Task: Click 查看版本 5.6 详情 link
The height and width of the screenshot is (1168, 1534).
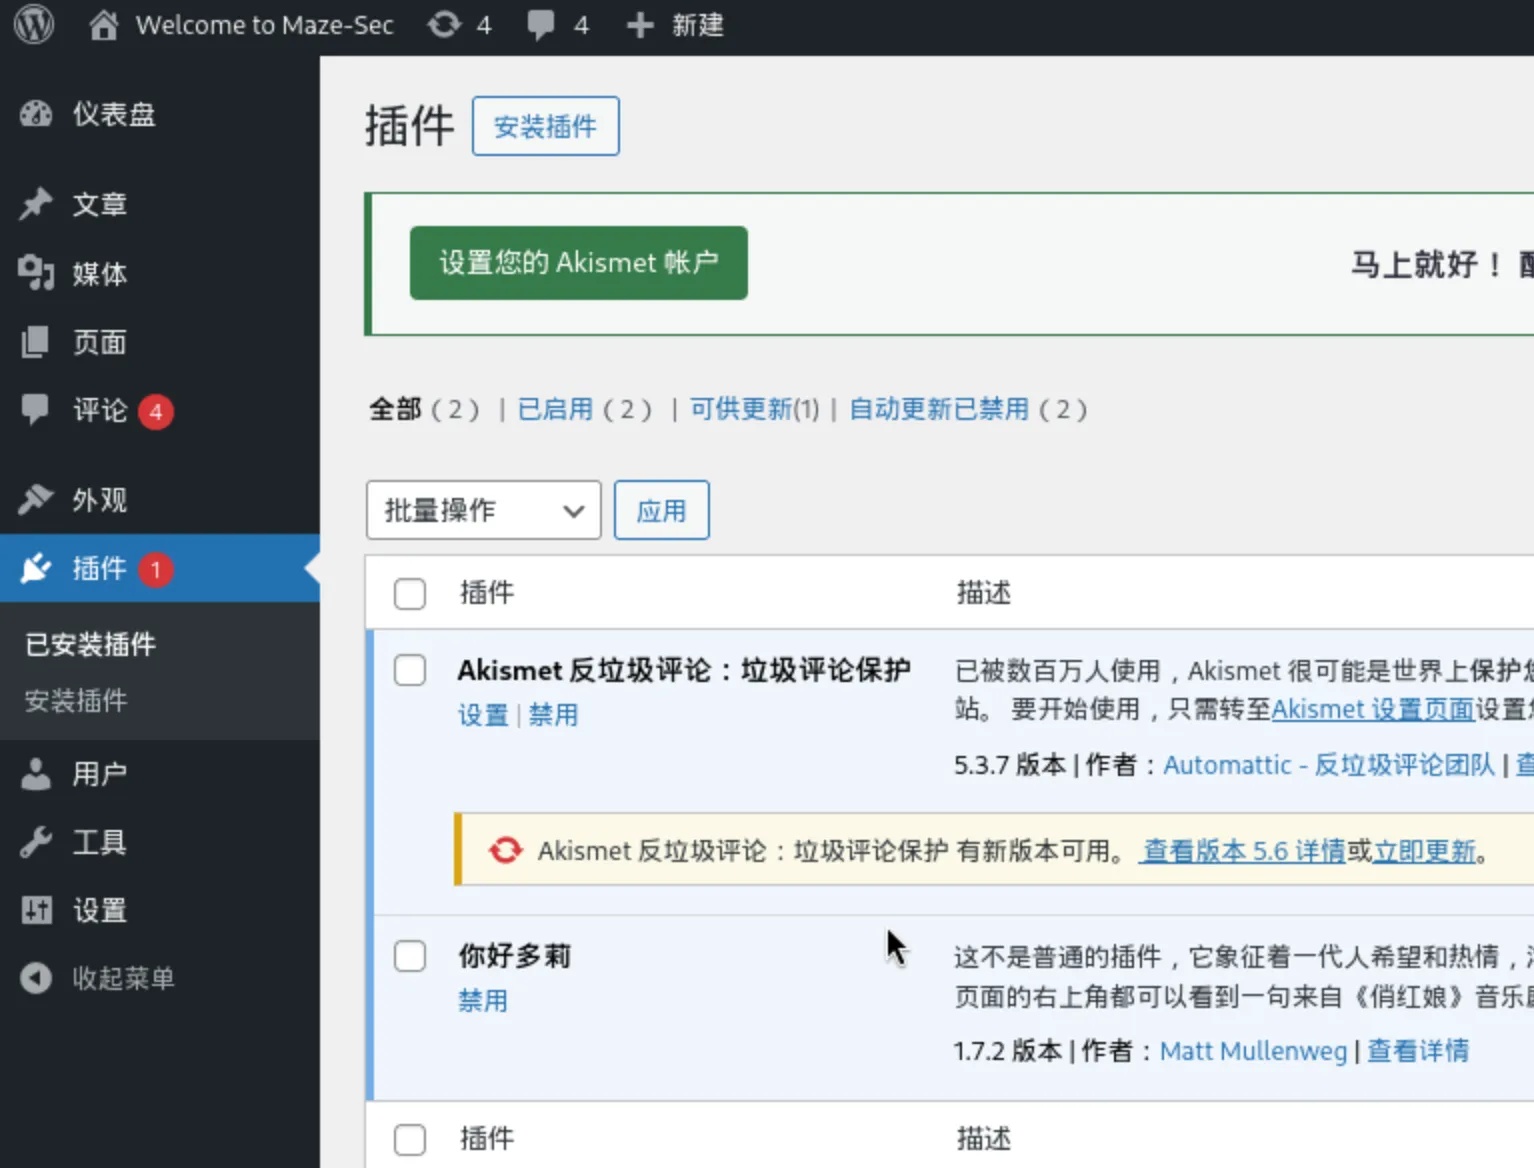Action: pyautogui.click(x=1244, y=851)
